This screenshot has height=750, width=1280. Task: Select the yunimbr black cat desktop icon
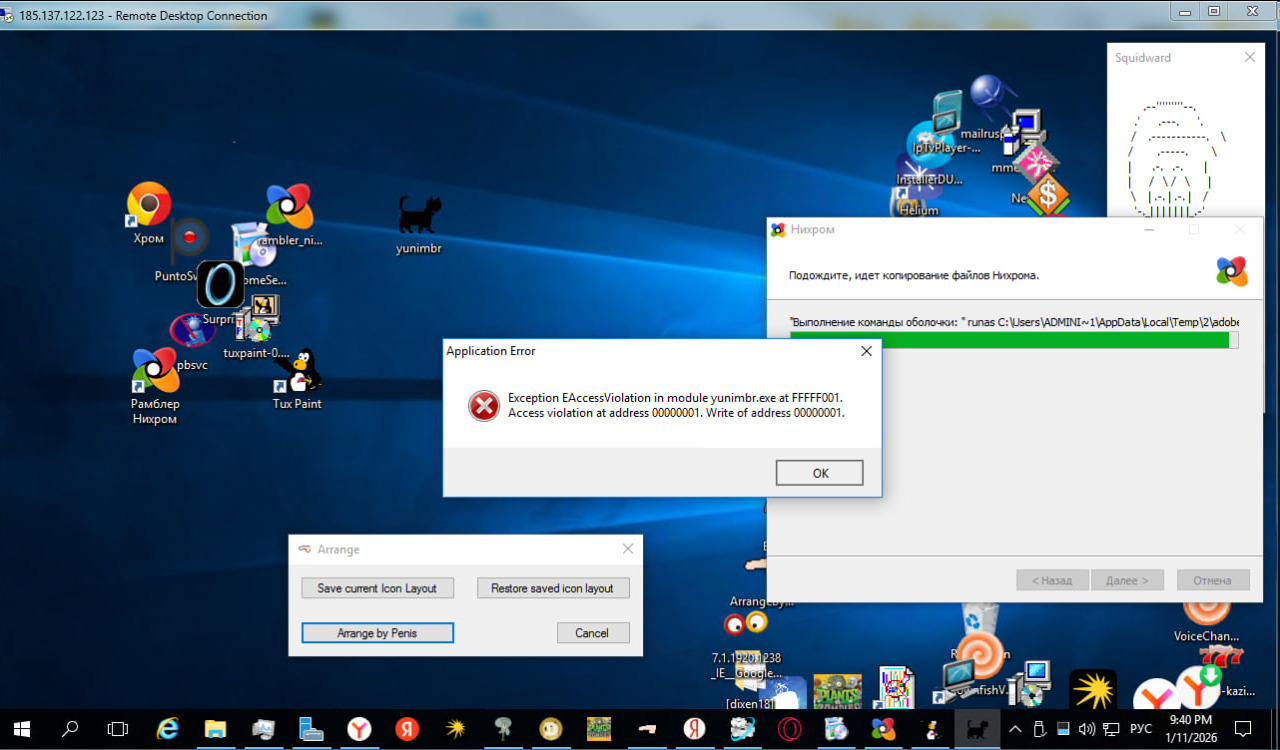point(419,225)
